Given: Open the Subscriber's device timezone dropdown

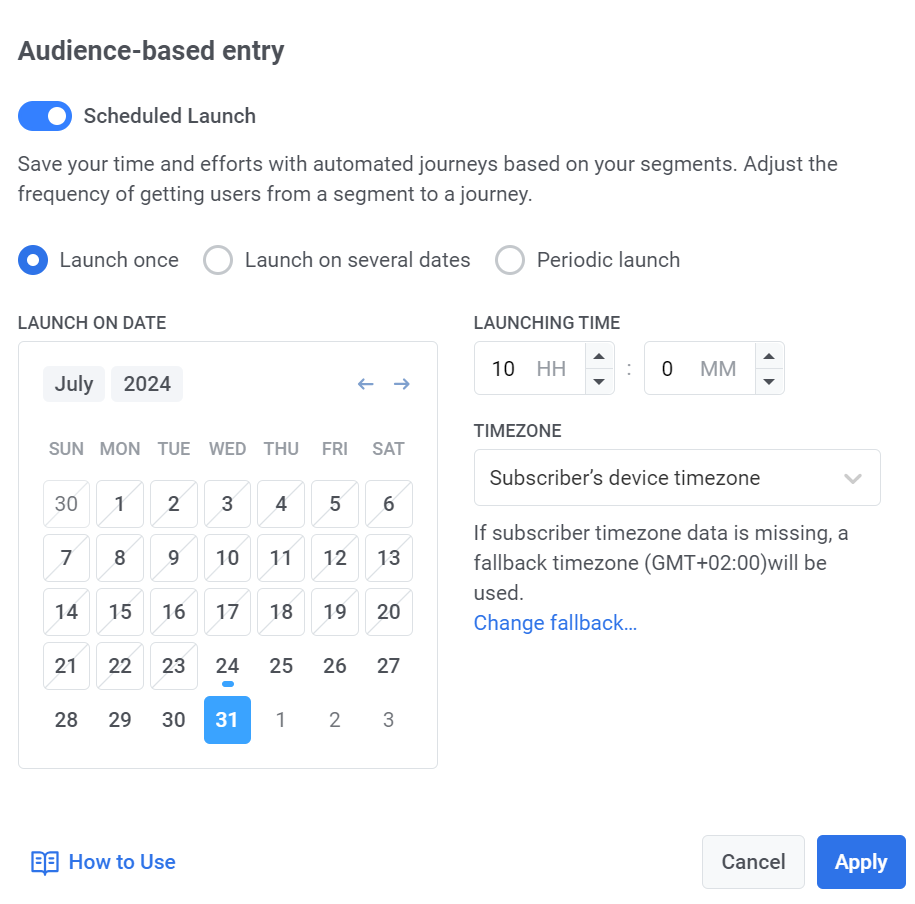Looking at the screenshot, I should (677, 477).
